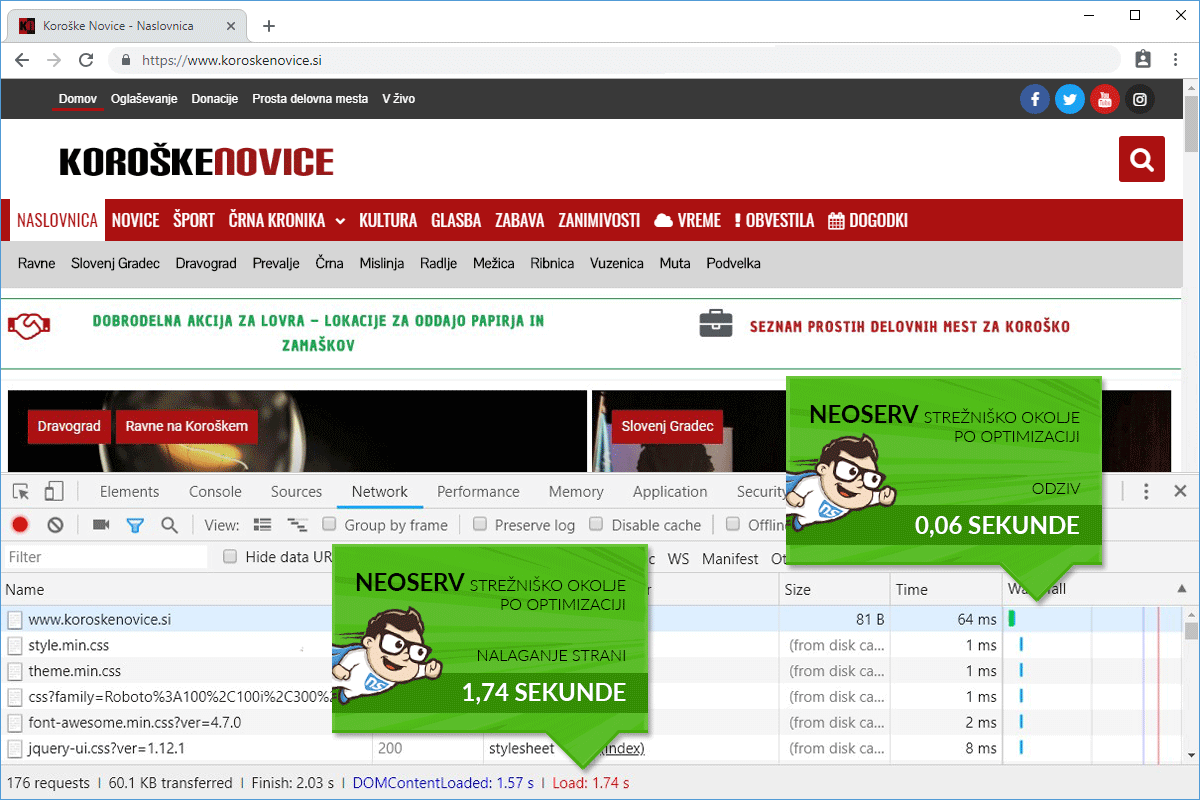Click the YouTube social icon
1200x800 pixels.
point(1104,99)
